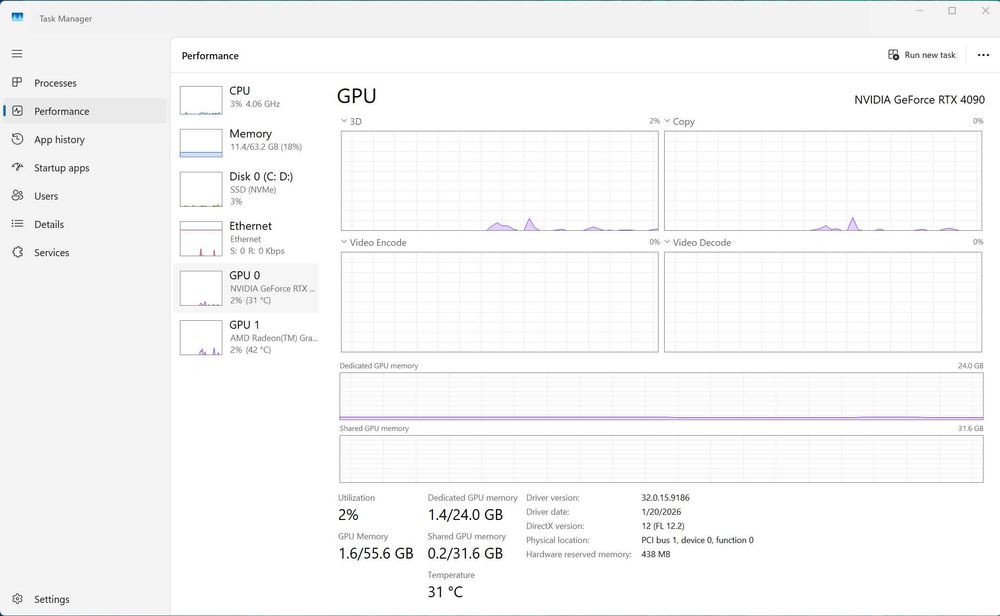Open Settings from the sidebar label
Viewport: 1000px width, 616px height.
[52, 599]
